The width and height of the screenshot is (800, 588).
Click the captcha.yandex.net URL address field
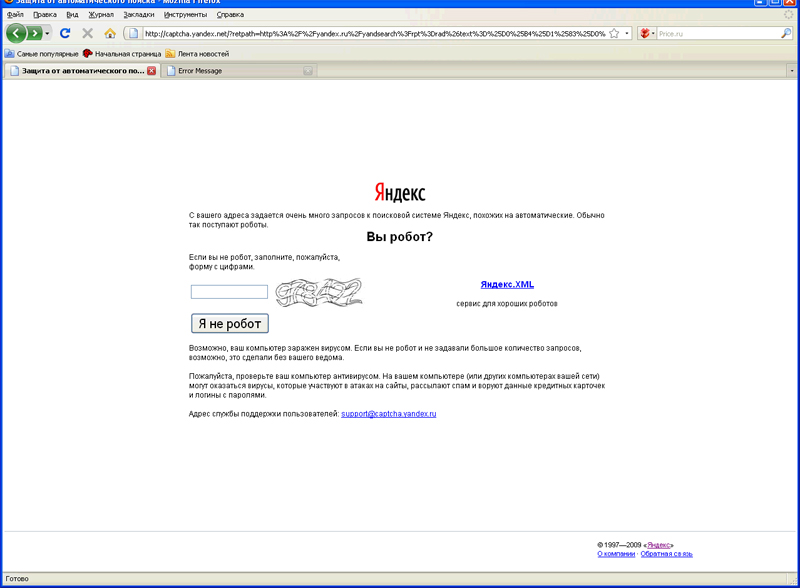[374, 34]
